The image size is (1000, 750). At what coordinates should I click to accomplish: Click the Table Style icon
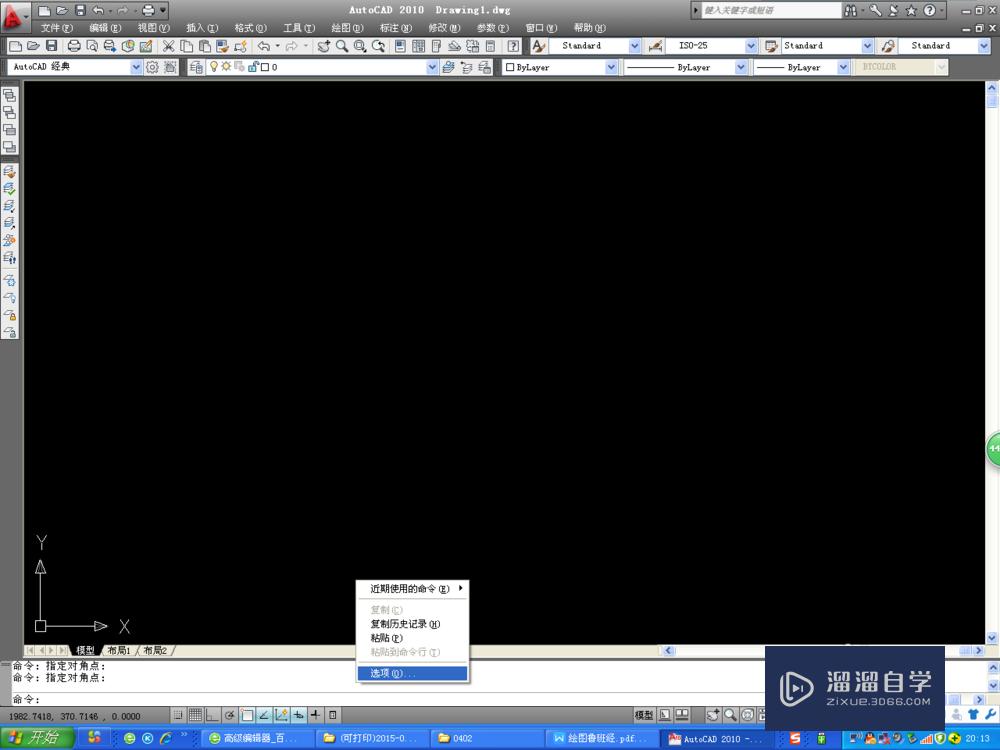[x=771, y=46]
